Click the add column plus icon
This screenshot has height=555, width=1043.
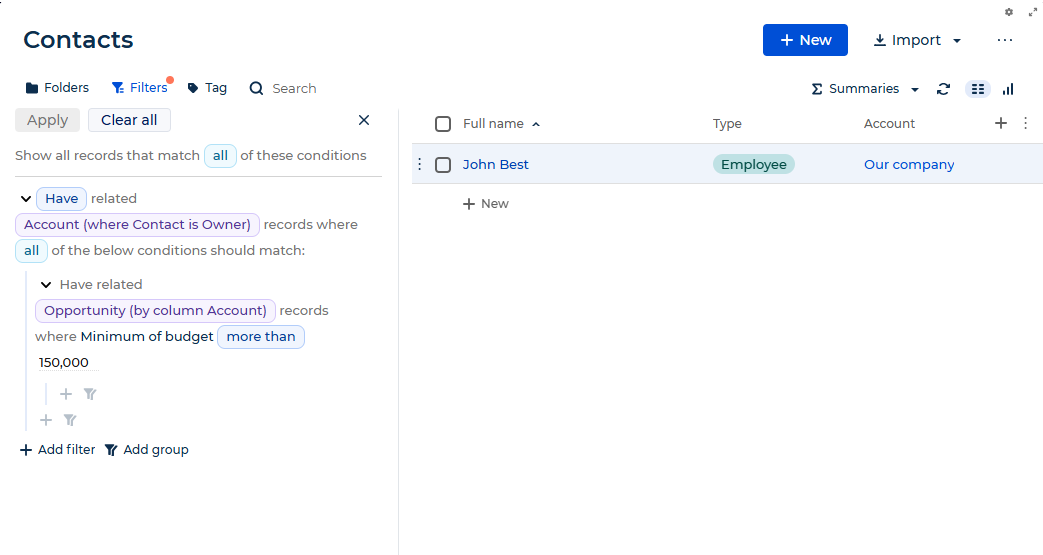coord(1000,123)
